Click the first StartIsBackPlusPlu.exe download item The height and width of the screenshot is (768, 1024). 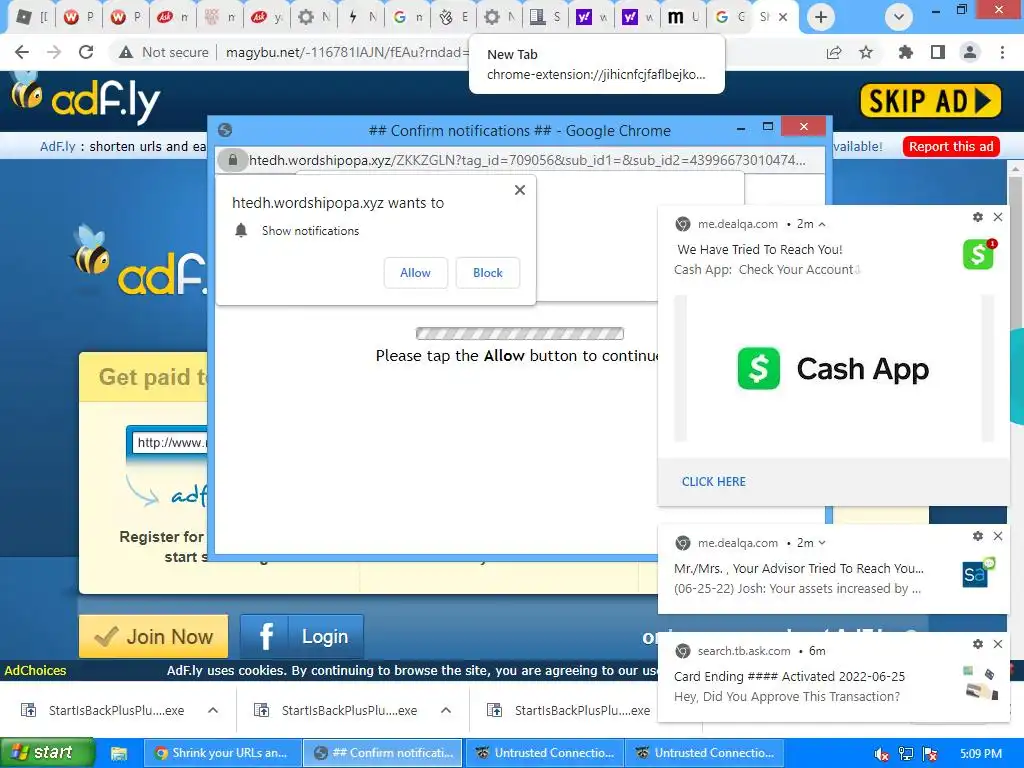tap(103, 710)
